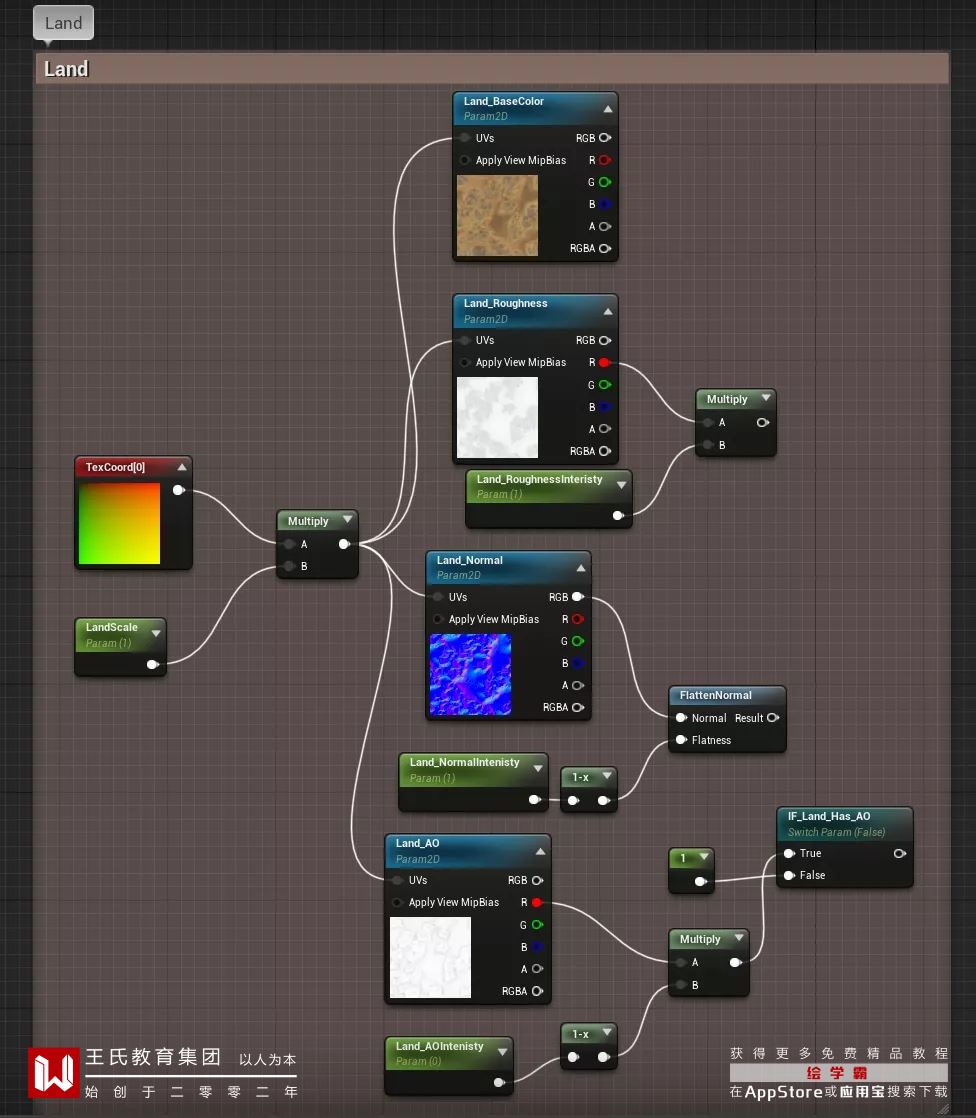Select the Land_Normal texture thumbnail
This screenshot has width=976, height=1118.
pos(470,675)
